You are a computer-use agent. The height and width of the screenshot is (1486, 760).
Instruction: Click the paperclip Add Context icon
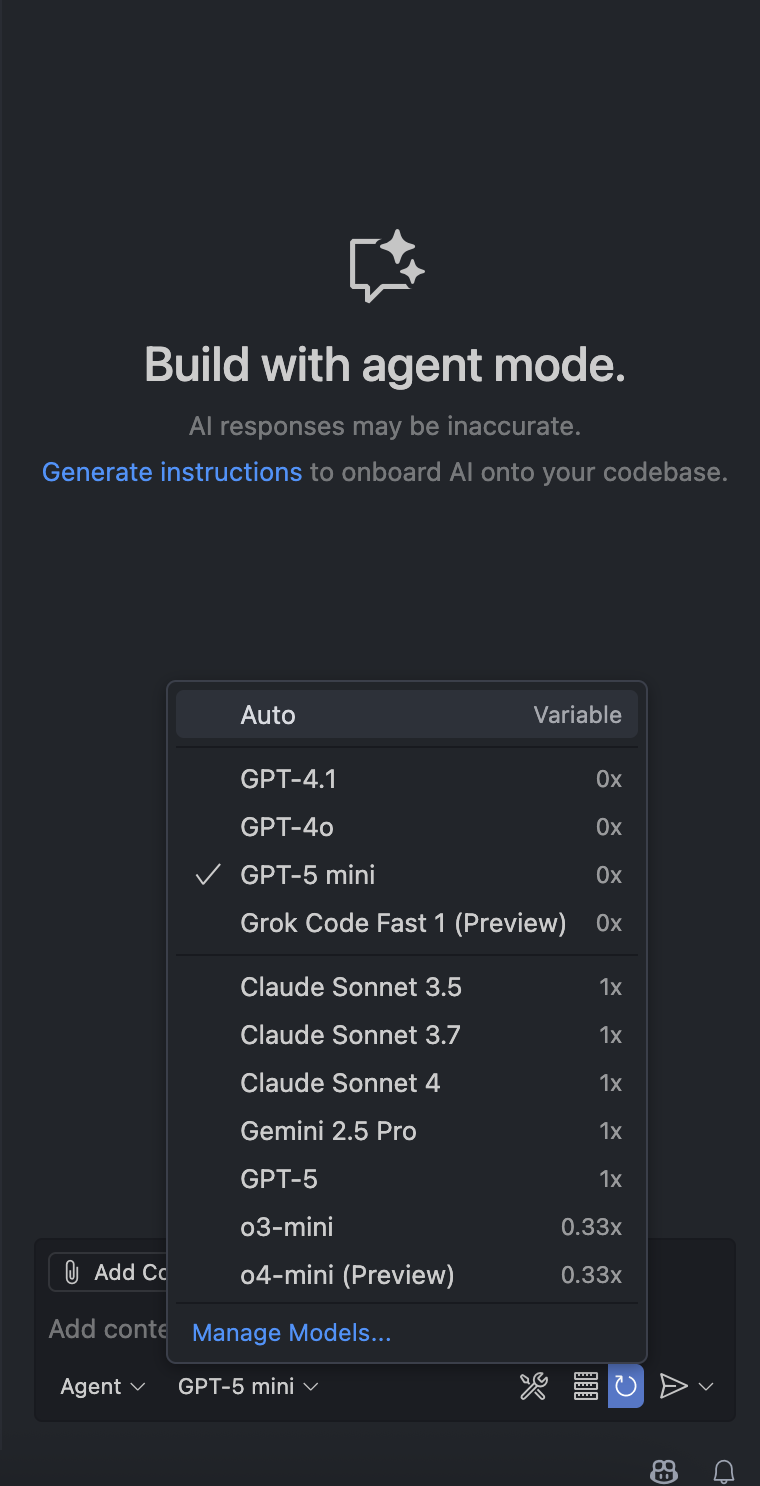(x=72, y=1272)
